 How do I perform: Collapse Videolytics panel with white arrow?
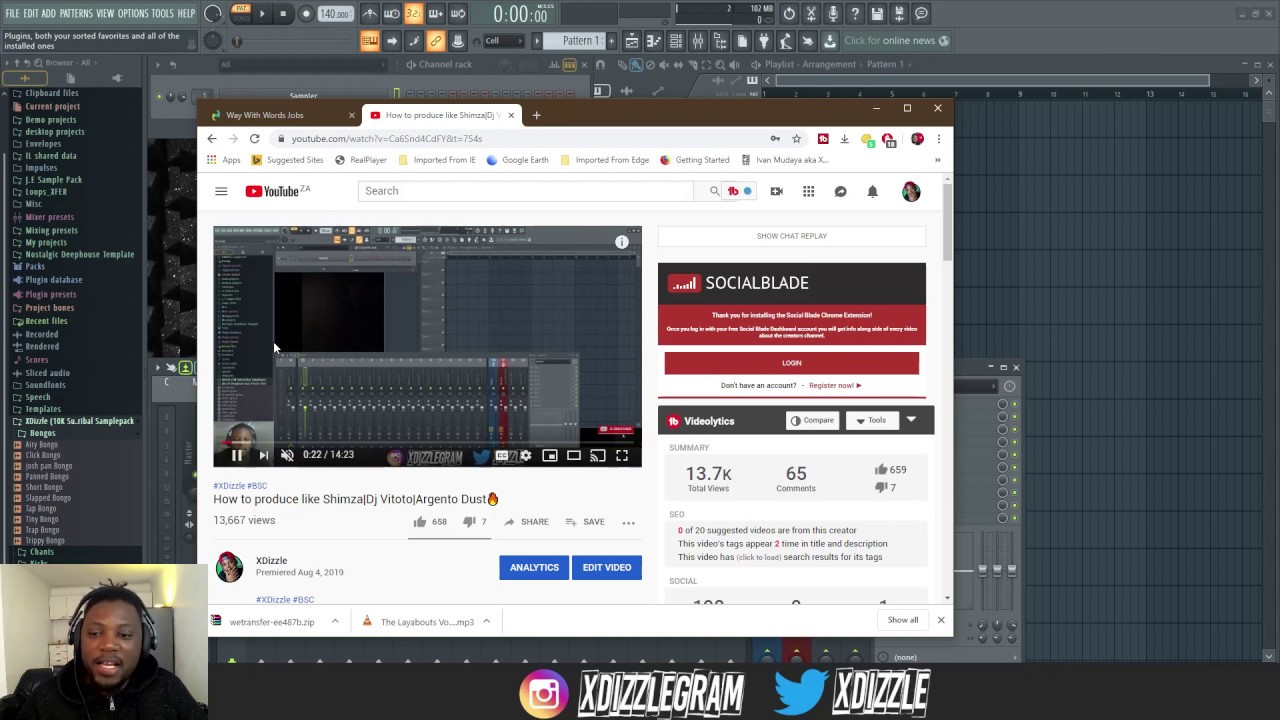911,420
